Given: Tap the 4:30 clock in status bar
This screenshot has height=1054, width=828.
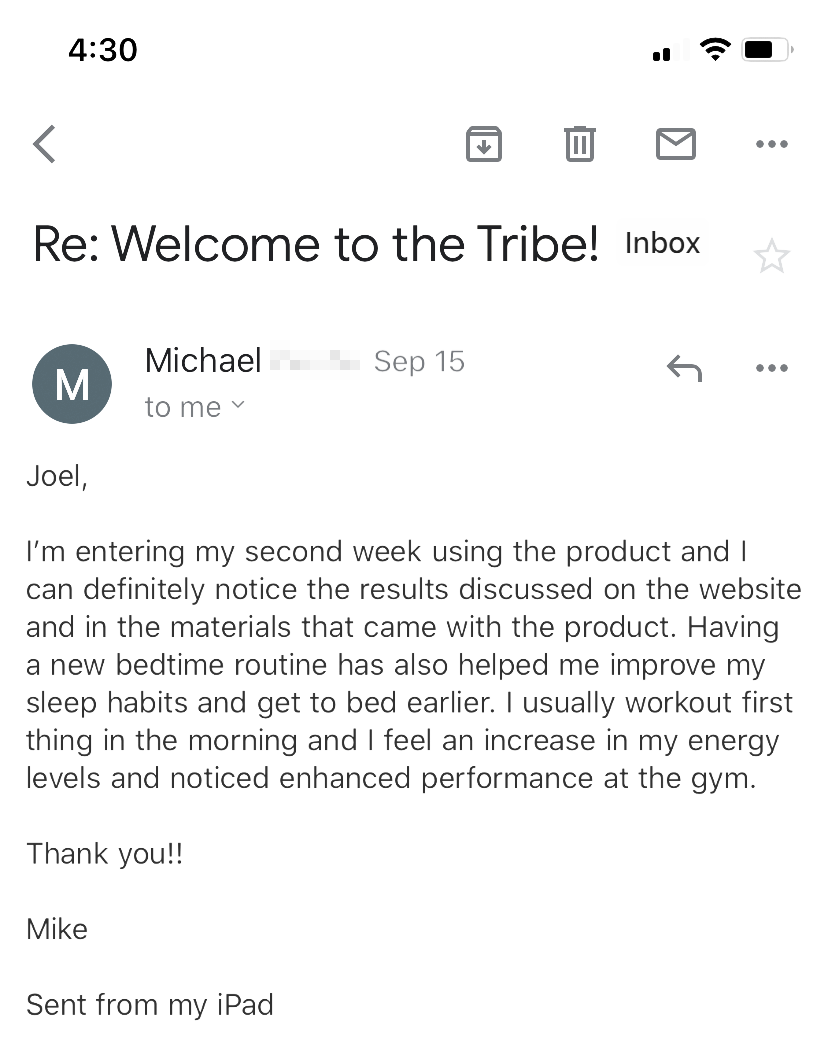Looking at the screenshot, I should pyautogui.click(x=103, y=50).
